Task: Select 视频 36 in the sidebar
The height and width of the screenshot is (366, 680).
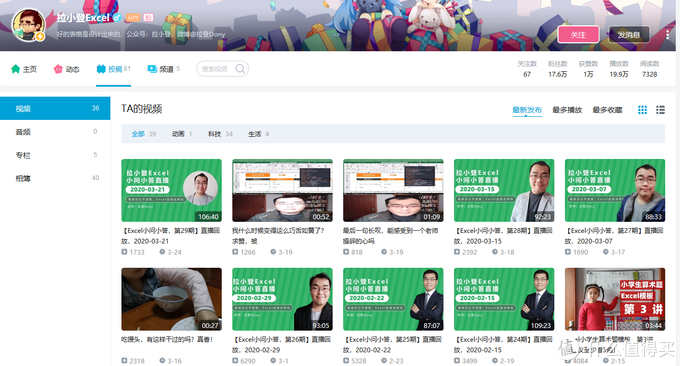Action: coord(55,108)
